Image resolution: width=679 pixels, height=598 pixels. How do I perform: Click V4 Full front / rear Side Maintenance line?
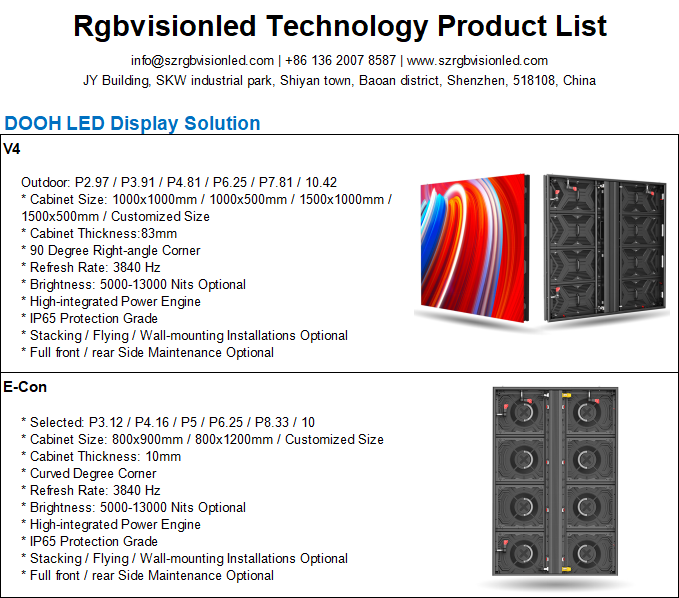[x=148, y=352]
